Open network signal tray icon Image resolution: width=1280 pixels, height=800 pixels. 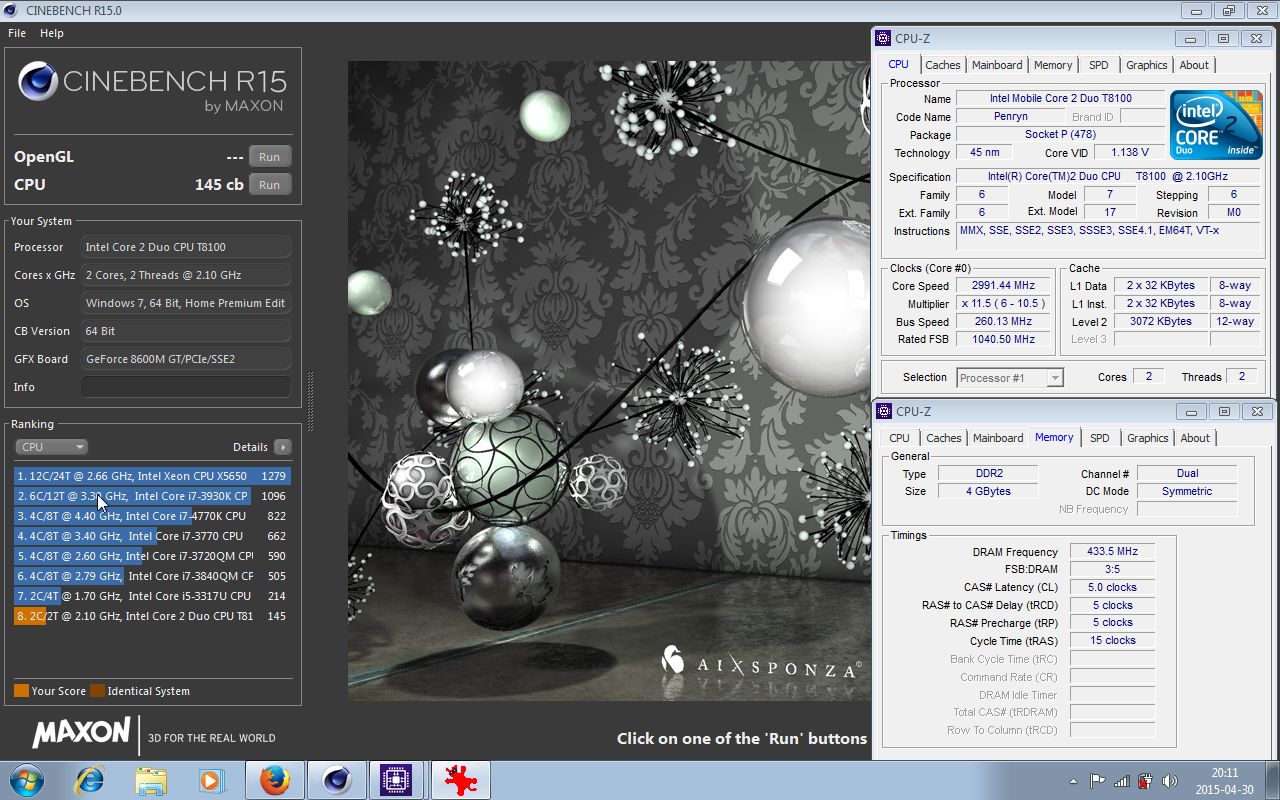click(x=1121, y=781)
